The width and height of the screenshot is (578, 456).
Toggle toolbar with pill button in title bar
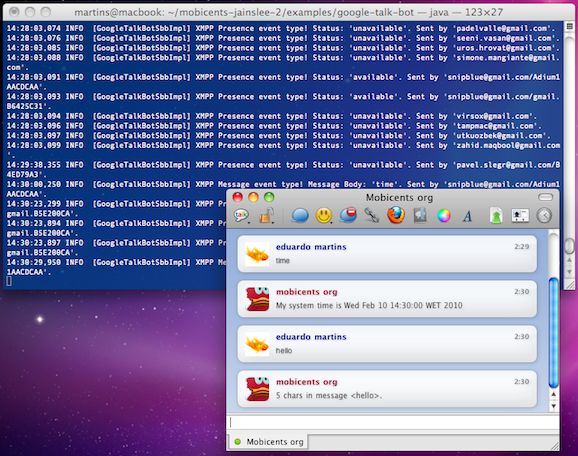tap(546, 198)
